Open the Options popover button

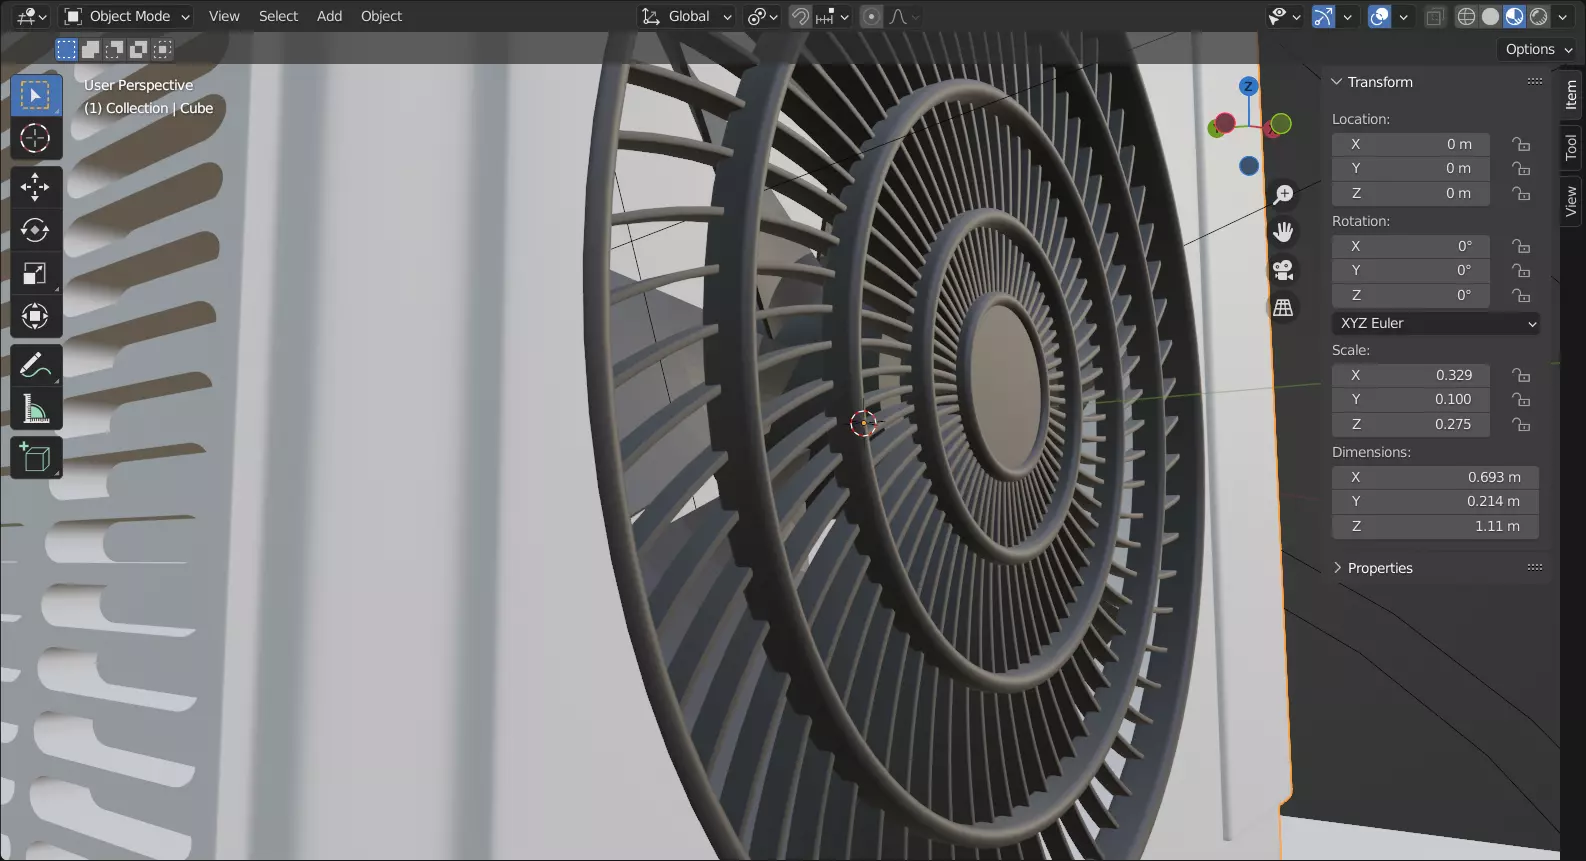pos(1538,49)
